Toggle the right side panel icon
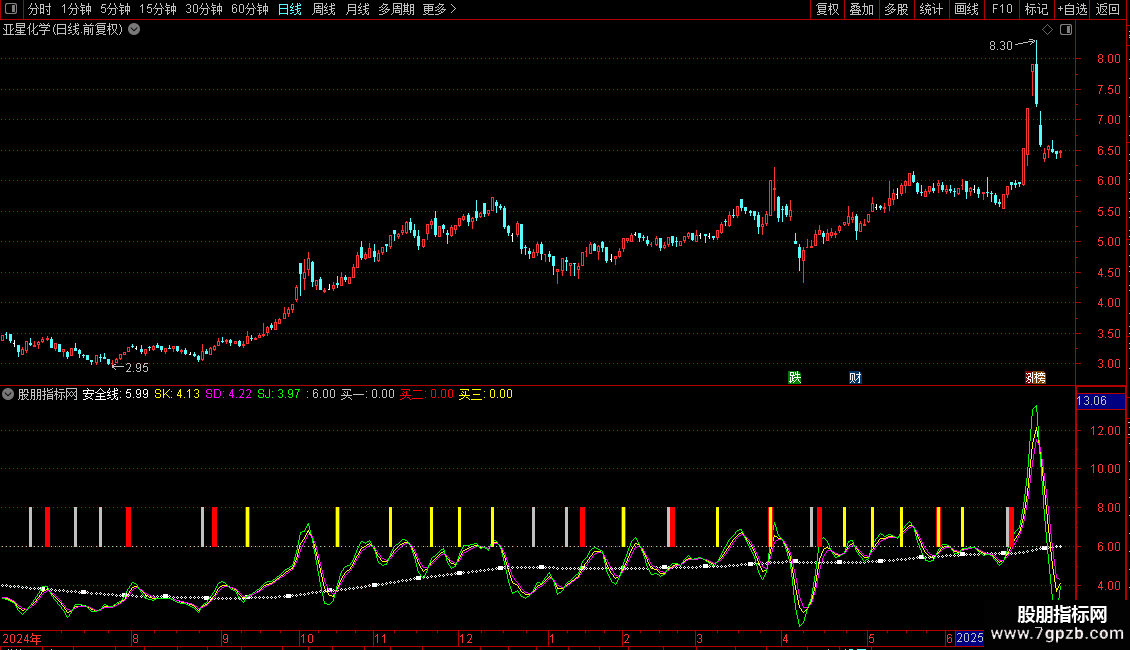 pyautogui.click(x=1065, y=30)
